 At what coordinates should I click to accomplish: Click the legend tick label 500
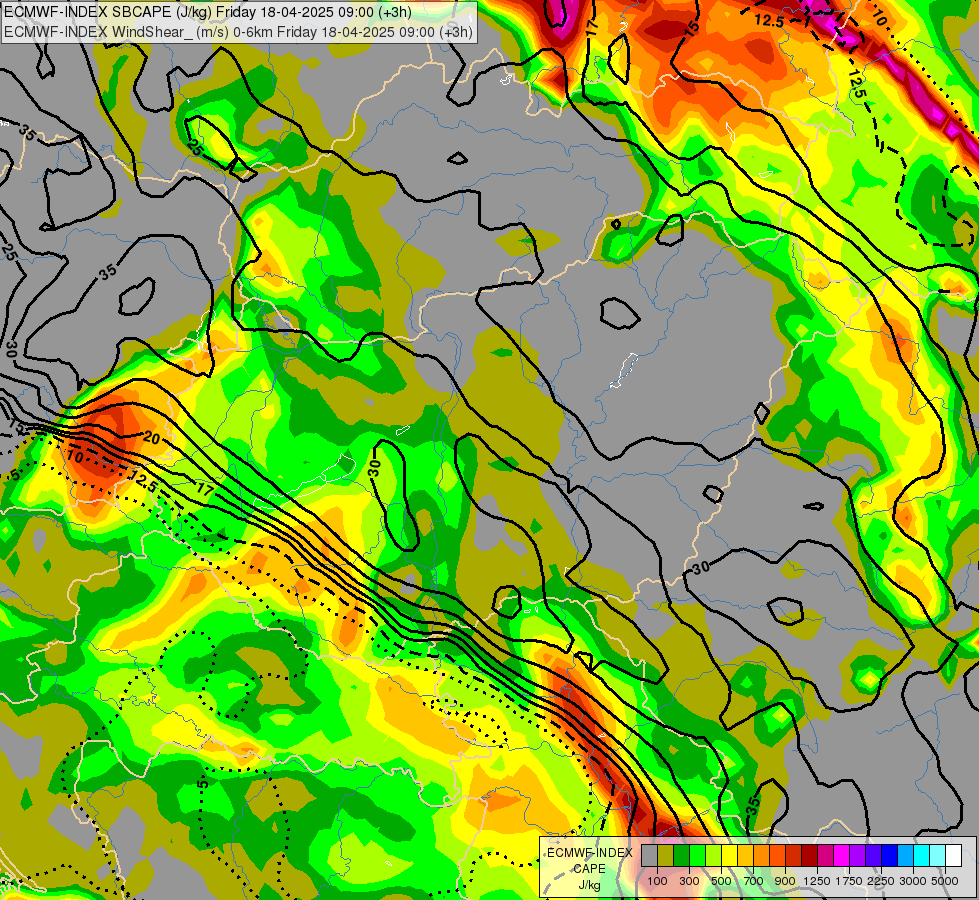tap(721, 881)
